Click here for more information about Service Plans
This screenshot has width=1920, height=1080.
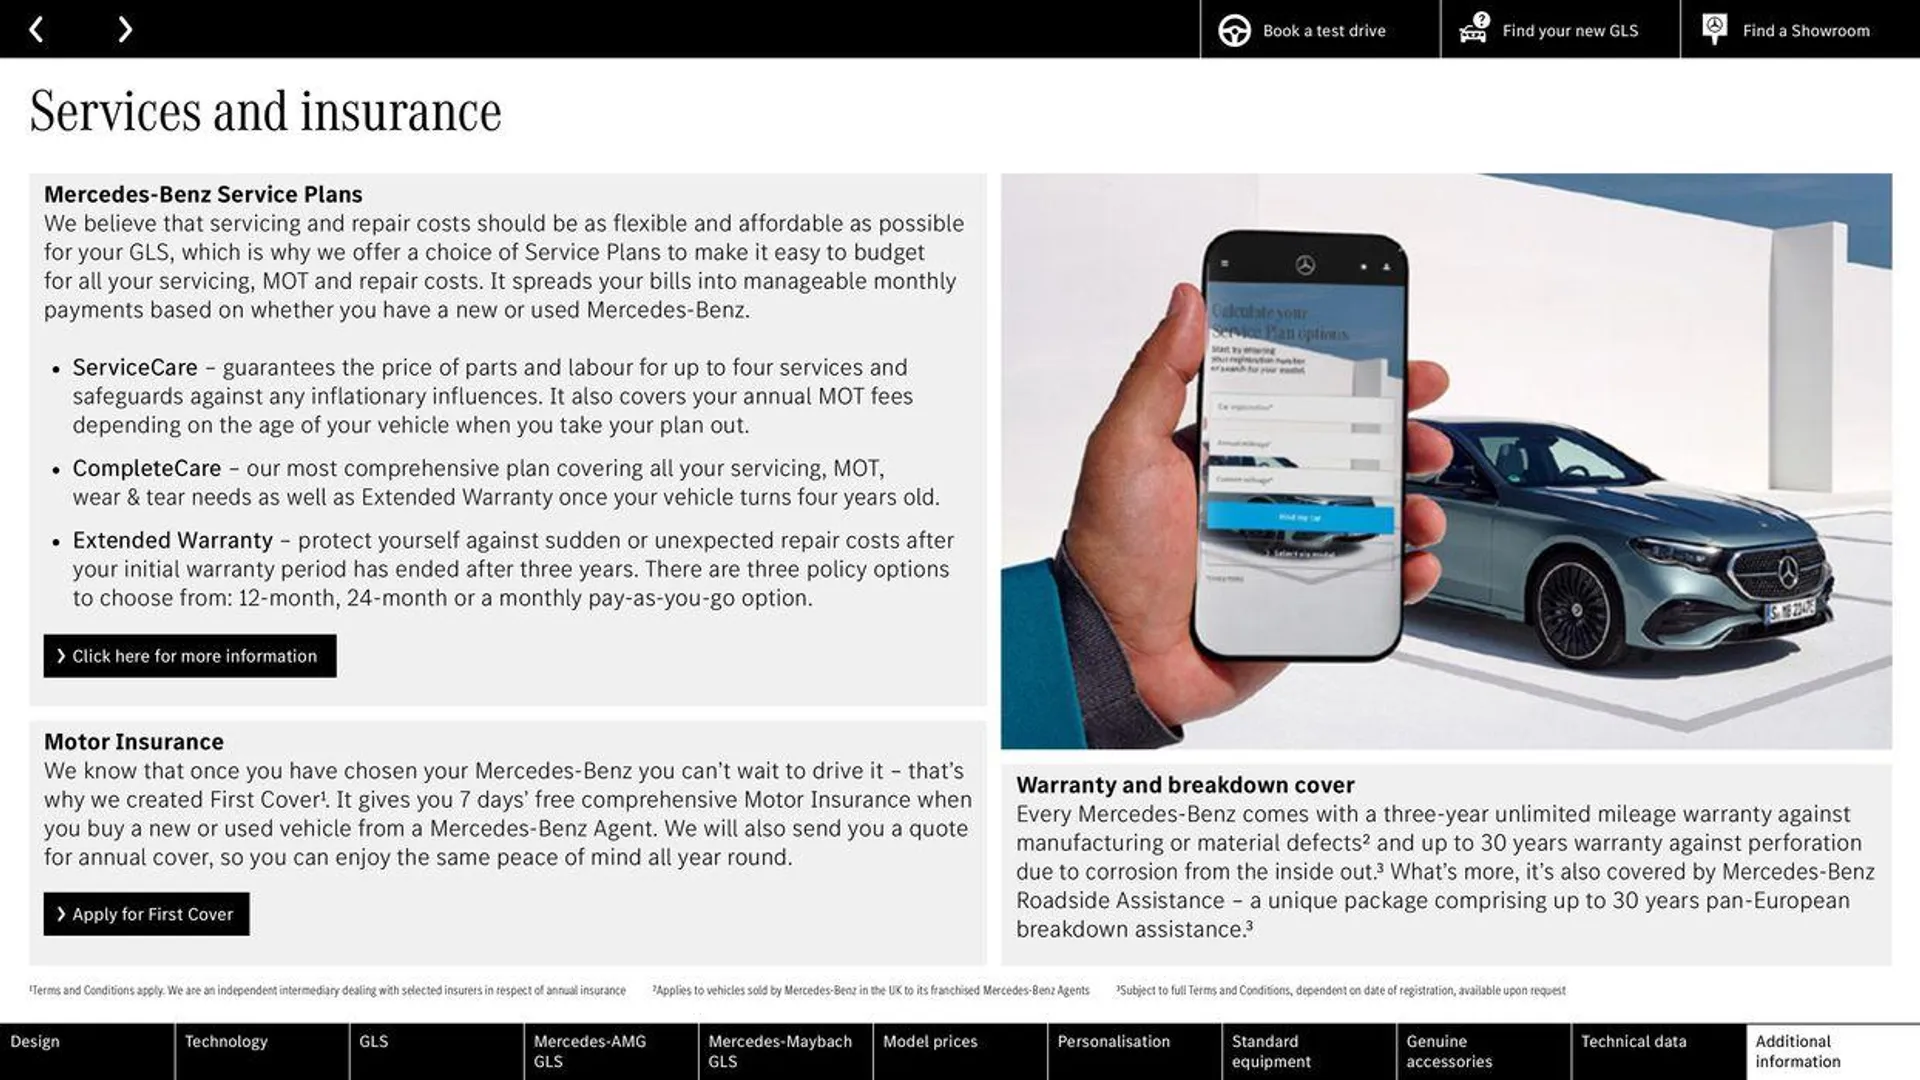(189, 655)
